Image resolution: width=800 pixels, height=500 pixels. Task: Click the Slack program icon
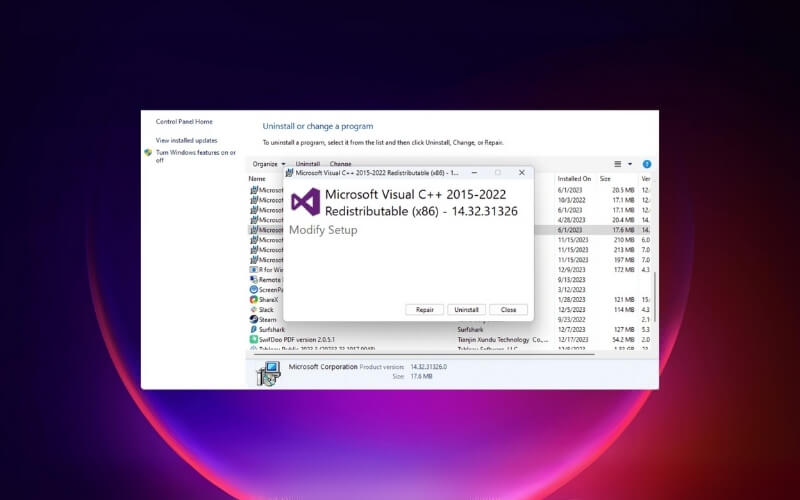(254, 309)
